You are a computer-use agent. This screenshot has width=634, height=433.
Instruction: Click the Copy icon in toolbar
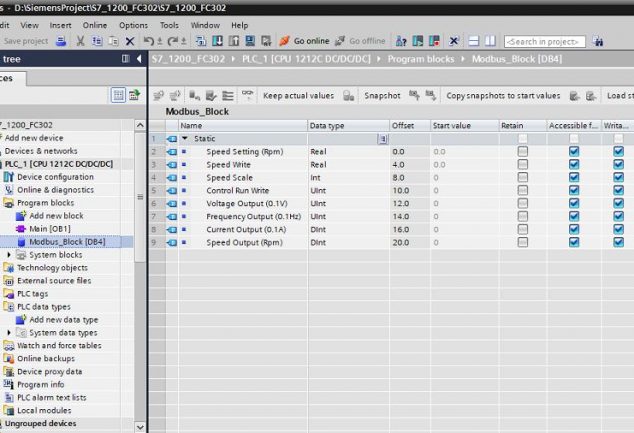97,41
